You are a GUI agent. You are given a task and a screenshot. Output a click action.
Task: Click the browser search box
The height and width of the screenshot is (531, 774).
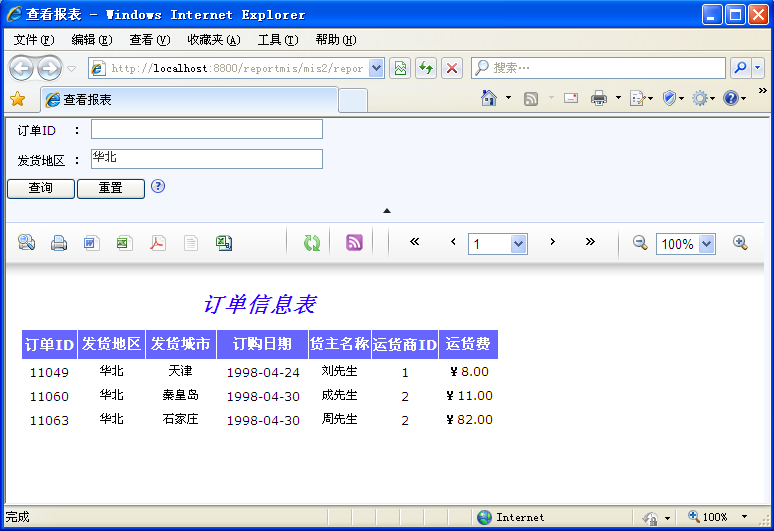pos(598,68)
